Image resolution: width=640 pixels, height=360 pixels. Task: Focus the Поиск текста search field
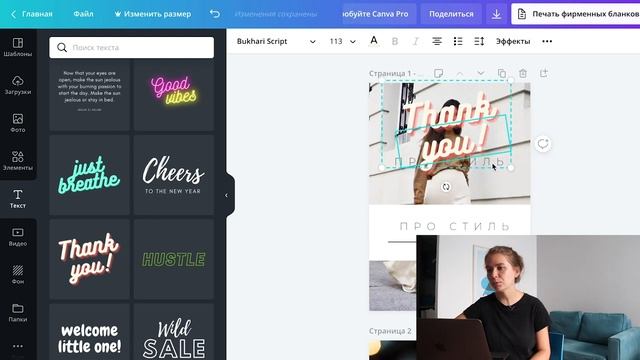[x=131, y=47]
